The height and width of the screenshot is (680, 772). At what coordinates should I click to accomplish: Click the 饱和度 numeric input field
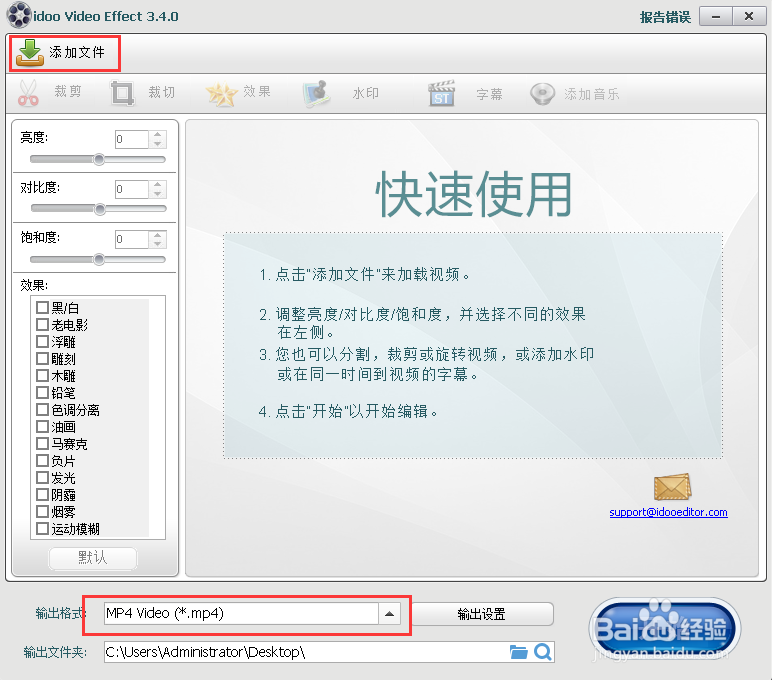131,239
